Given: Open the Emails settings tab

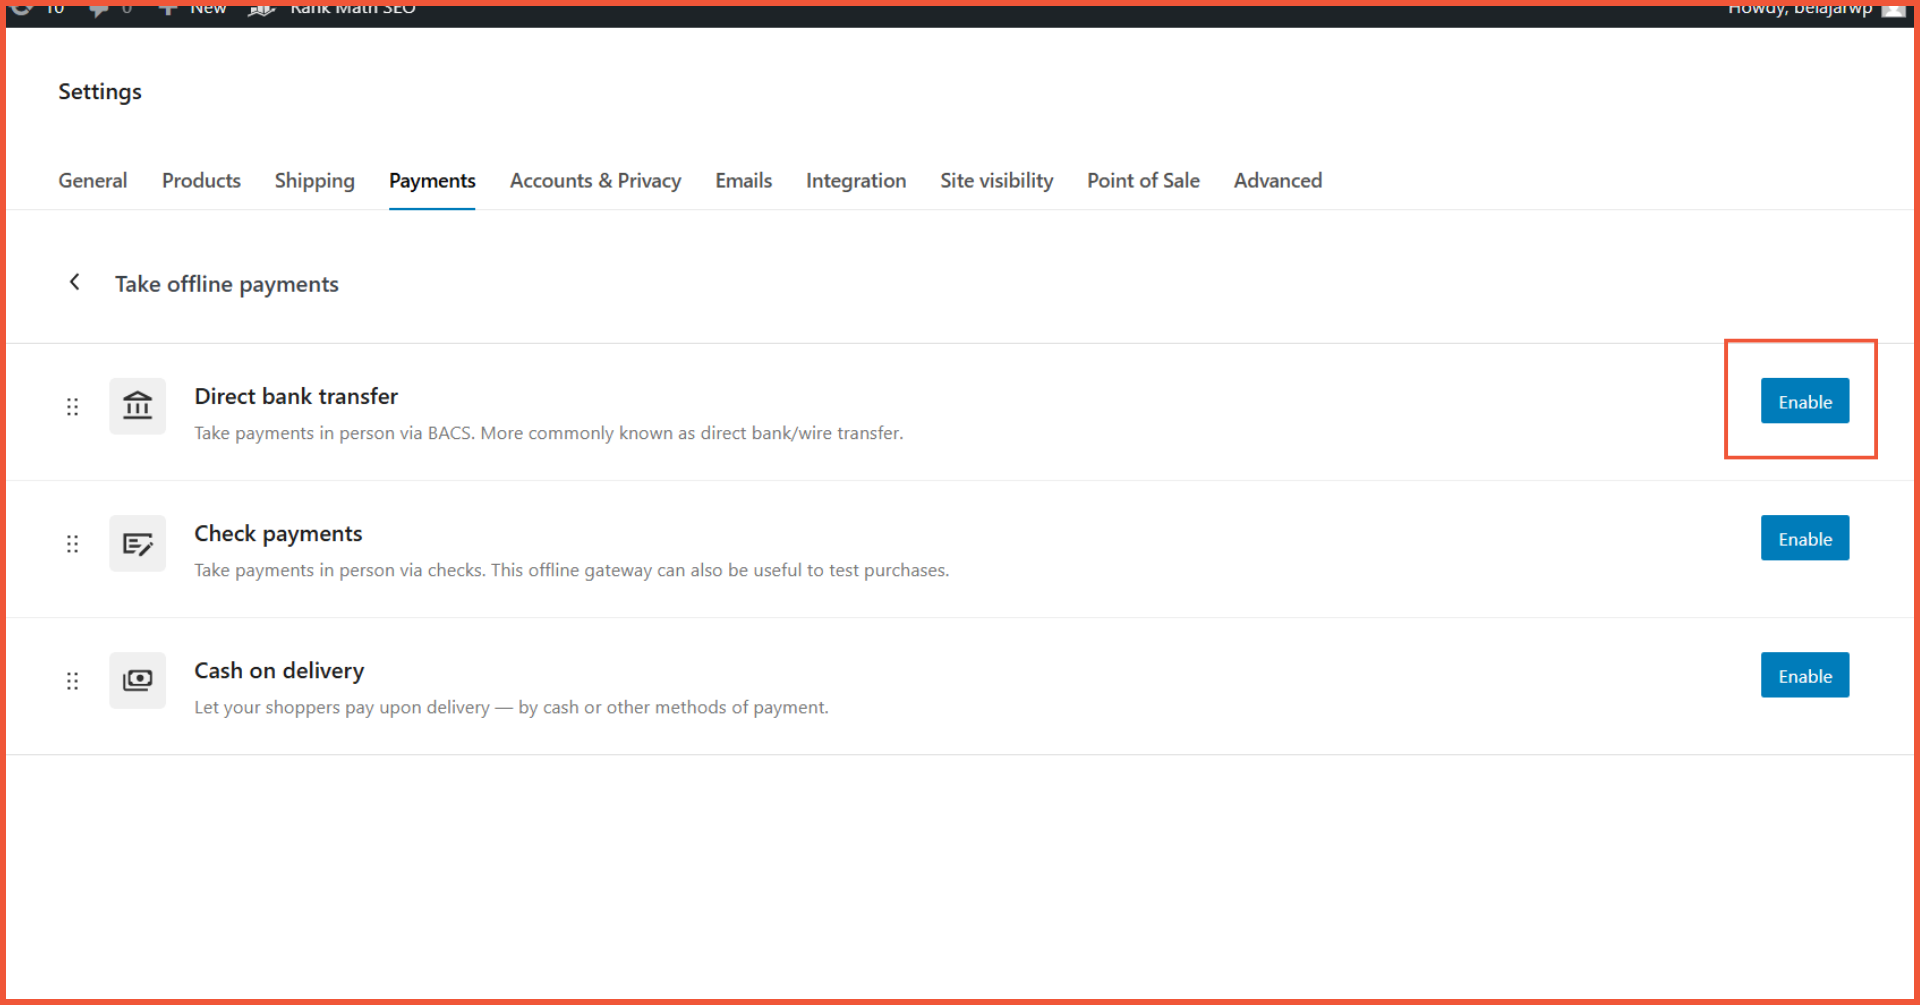Looking at the screenshot, I should (x=743, y=181).
